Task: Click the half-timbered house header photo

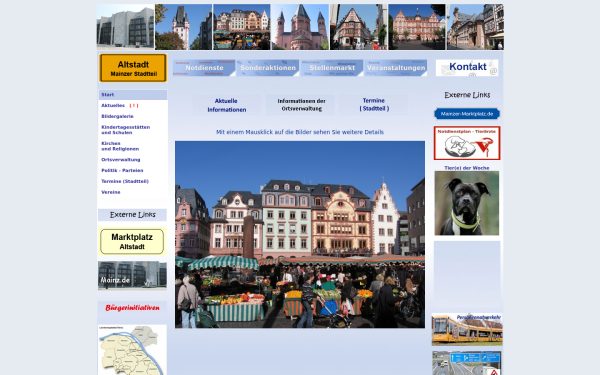Action: click(359, 27)
